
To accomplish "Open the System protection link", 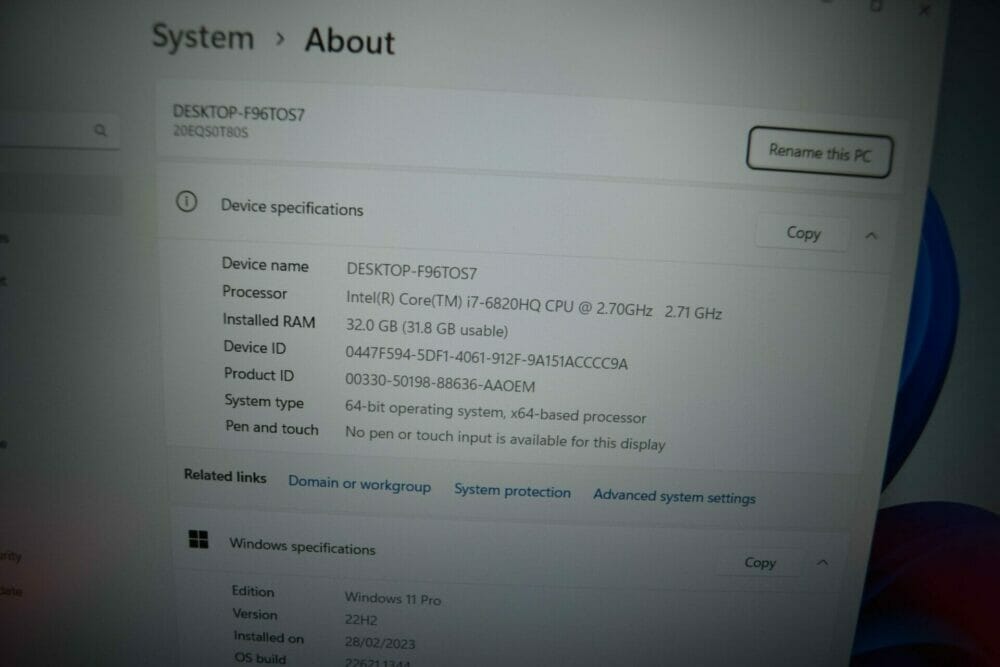I will (x=512, y=491).
